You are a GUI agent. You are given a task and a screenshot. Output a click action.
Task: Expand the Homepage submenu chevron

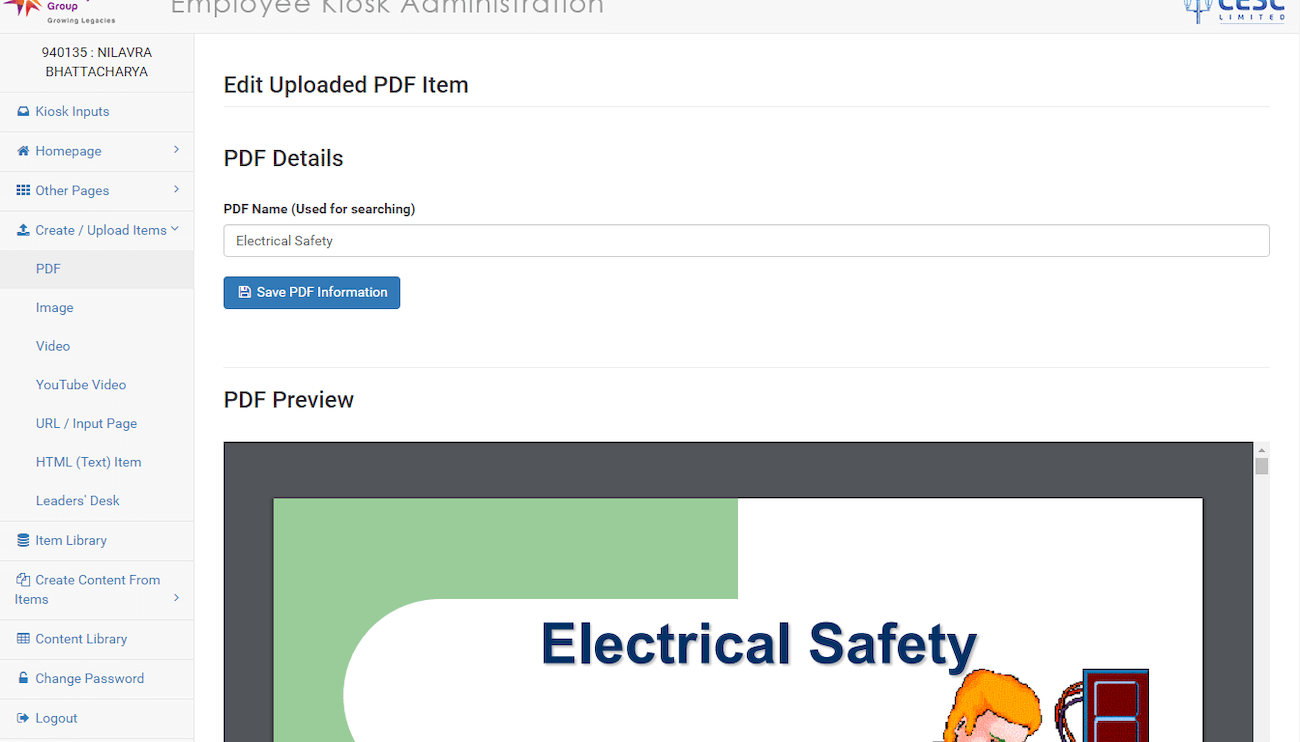click(x=176, y=150)
